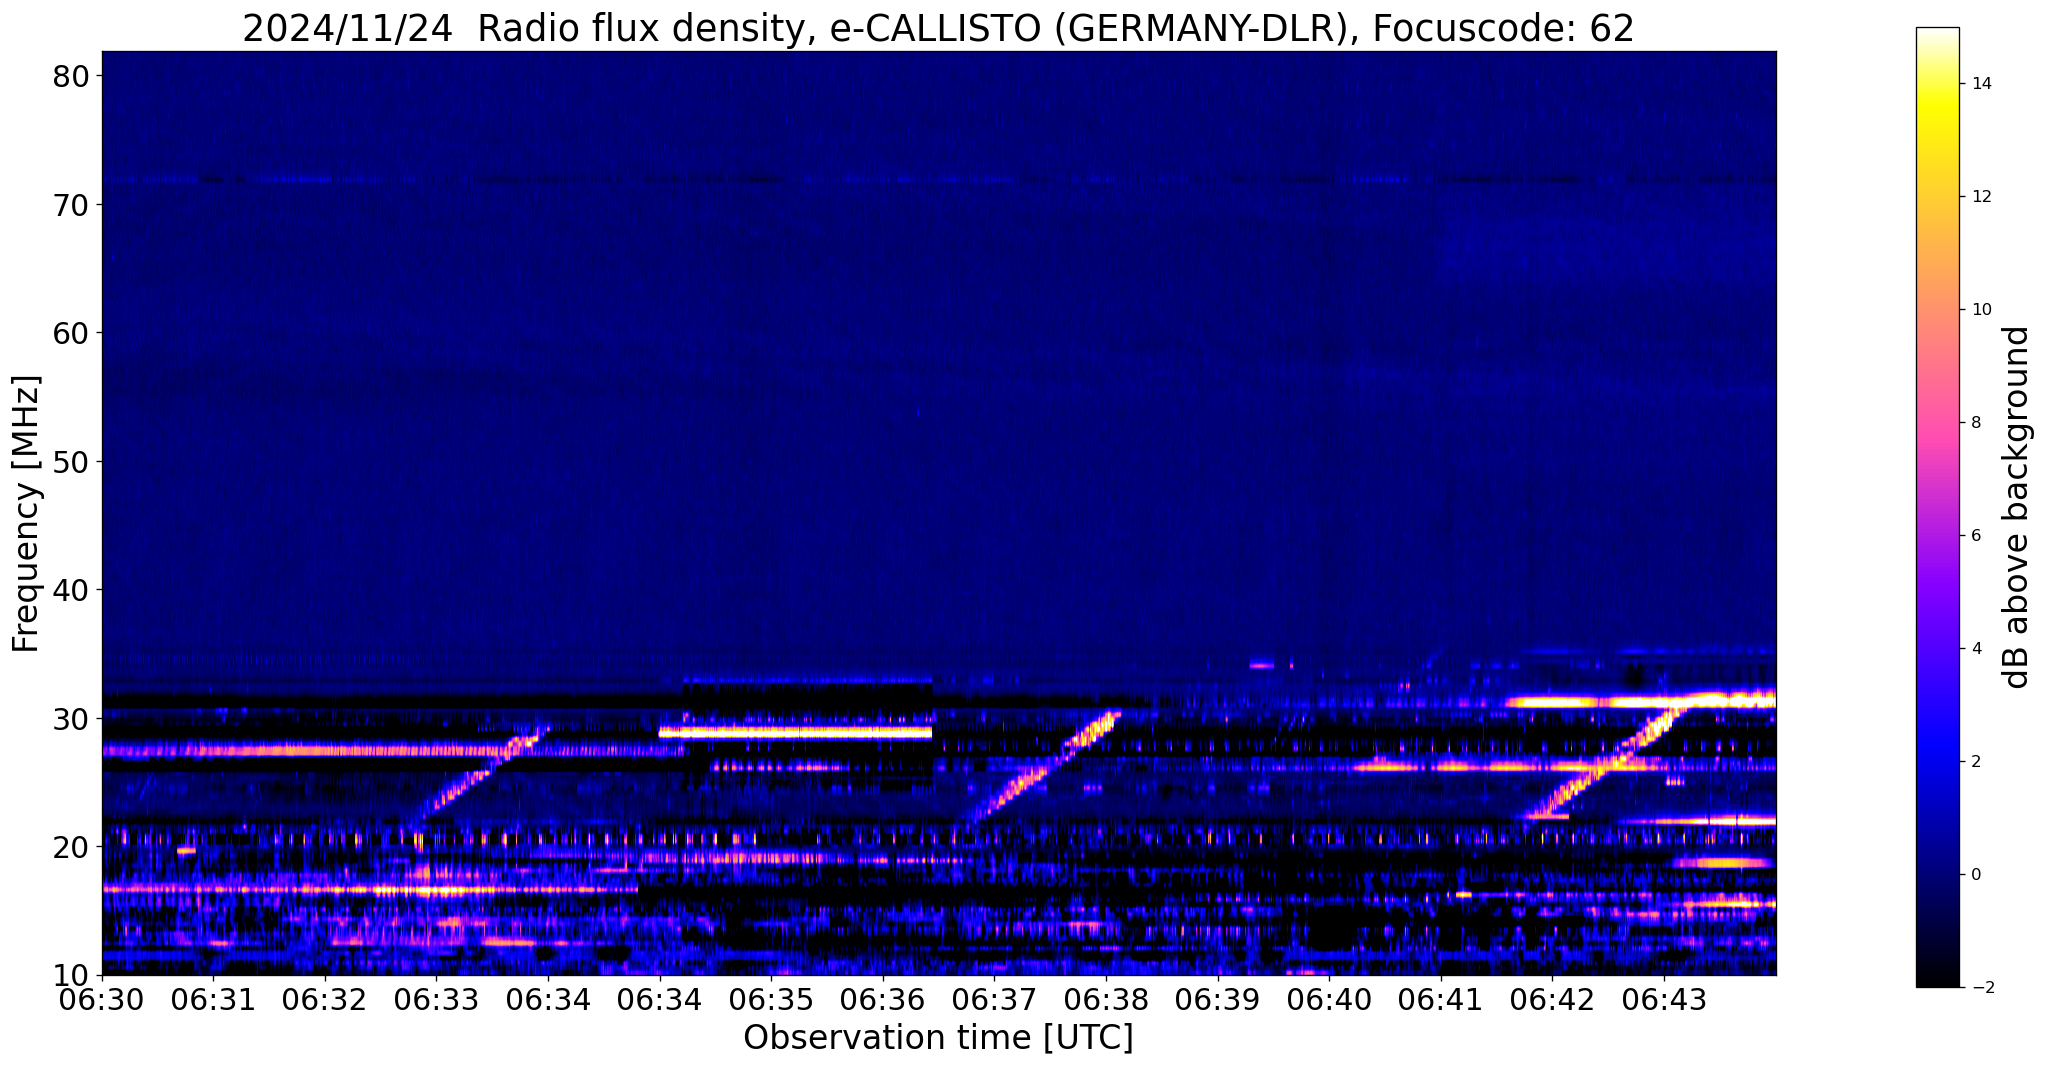This screenshot has height=1067, width=2047.
Task: Click the 06:37 time tick label
Action: 994,999
